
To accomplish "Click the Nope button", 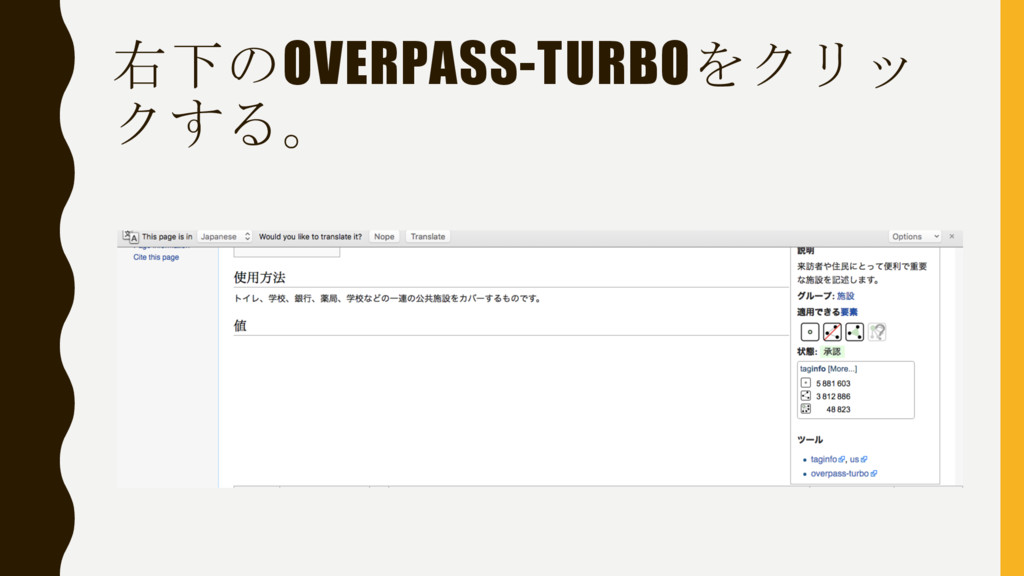I will pos(384,236).
